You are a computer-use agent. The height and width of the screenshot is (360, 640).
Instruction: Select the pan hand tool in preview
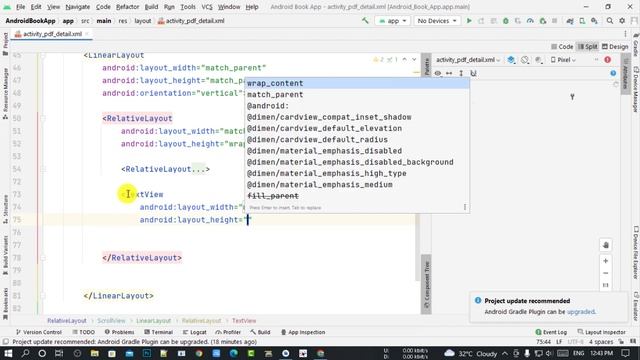click(606, 245)
